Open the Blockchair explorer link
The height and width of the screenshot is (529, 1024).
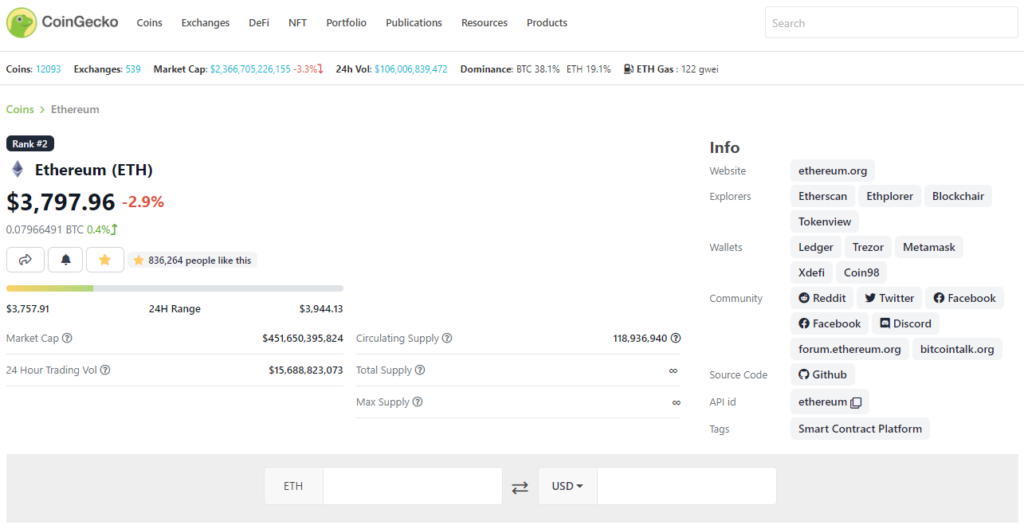click(958, 196)
